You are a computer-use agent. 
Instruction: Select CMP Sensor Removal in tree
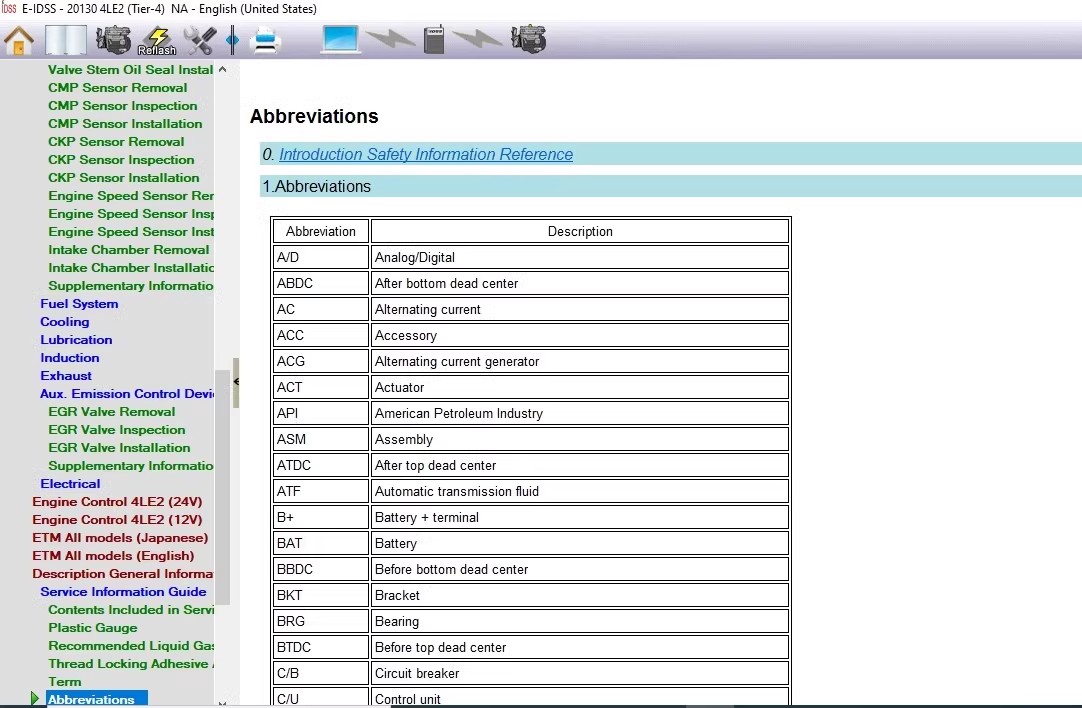(117, 88)
